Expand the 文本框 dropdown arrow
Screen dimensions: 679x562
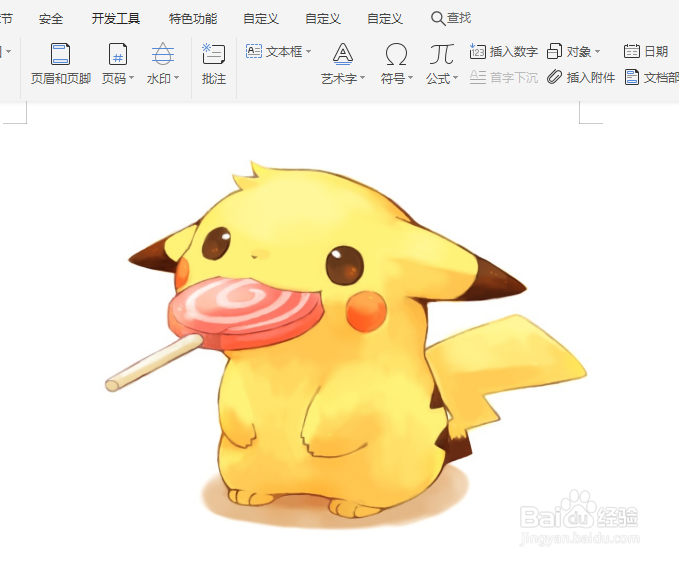point(308,52)
